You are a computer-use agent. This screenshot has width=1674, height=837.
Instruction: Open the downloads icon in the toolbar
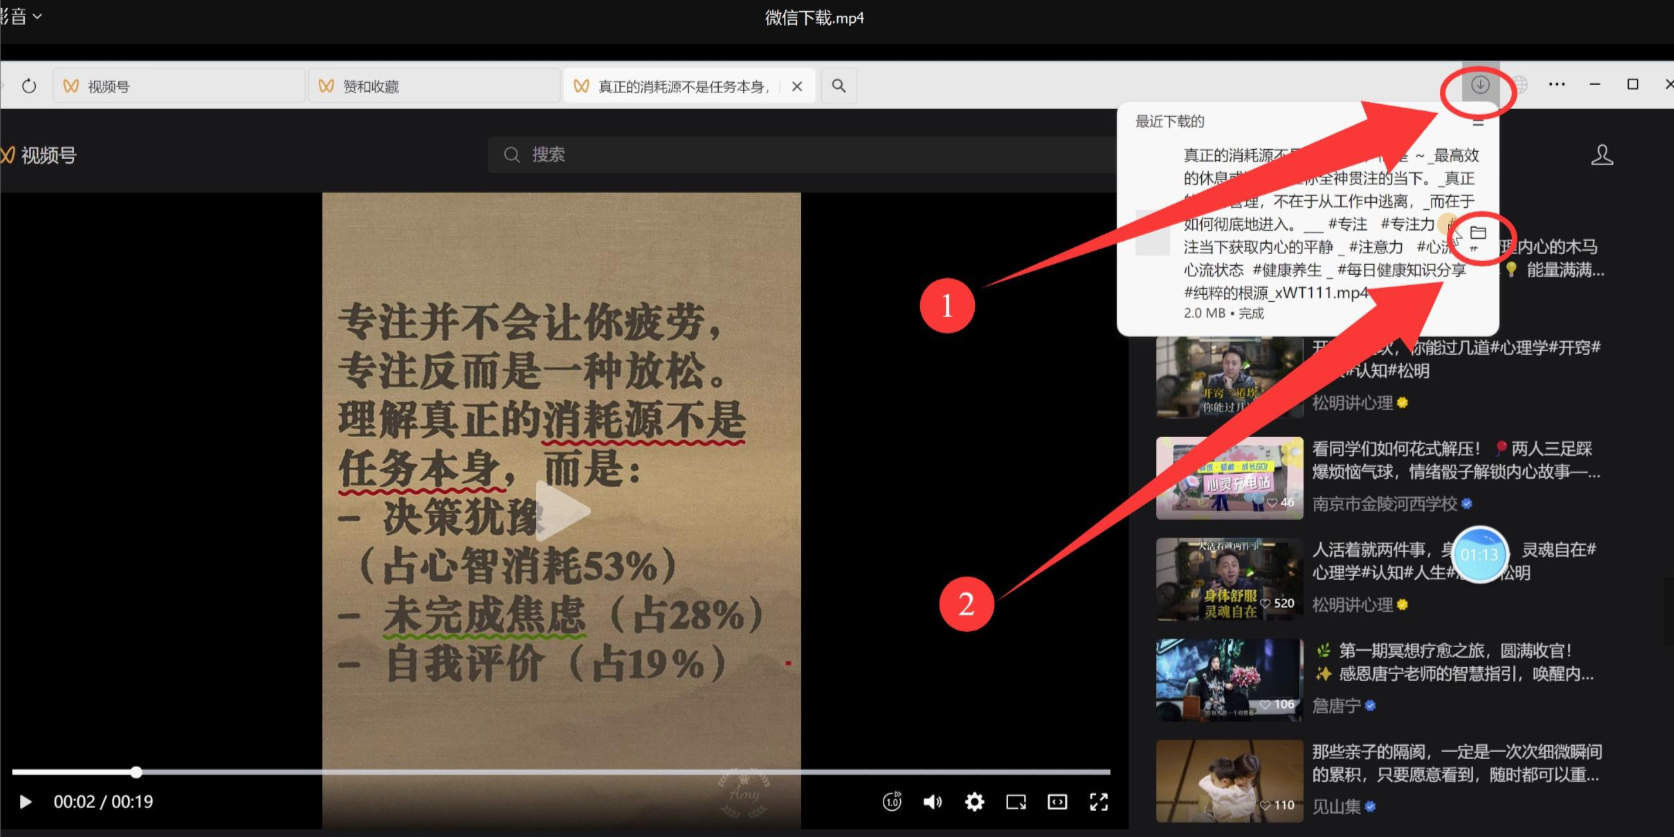click(1480, 85)
